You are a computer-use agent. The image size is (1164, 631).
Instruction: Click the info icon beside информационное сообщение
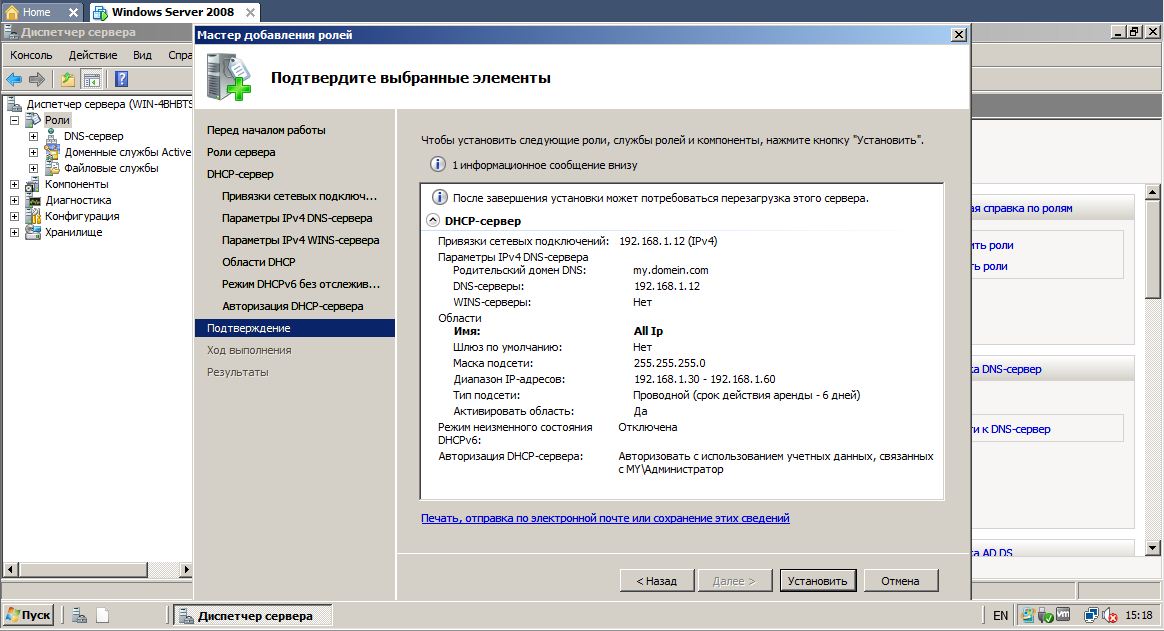tap(438, 165)
